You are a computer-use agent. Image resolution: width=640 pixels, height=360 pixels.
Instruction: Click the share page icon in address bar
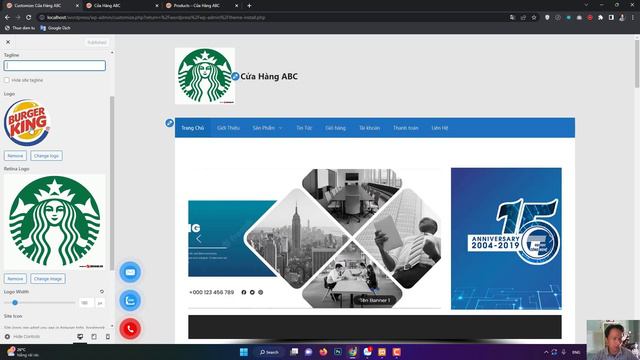(523, 18)
